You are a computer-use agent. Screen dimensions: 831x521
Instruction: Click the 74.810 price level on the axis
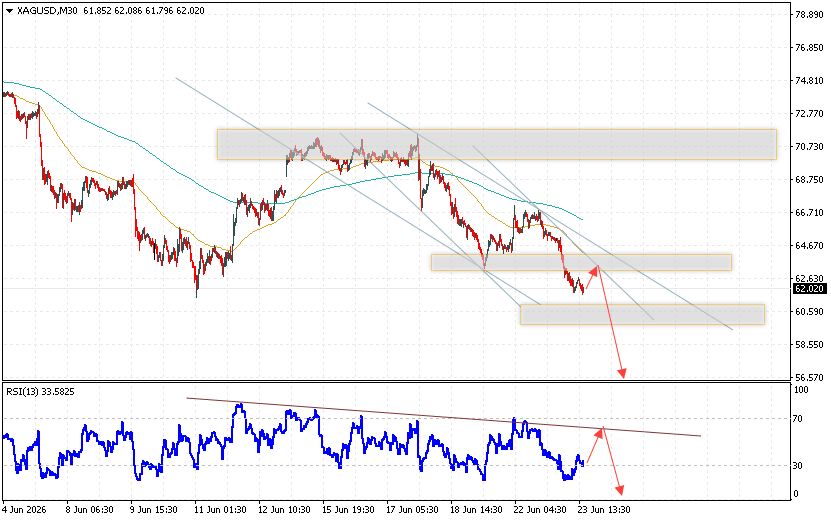tap(809, 81)
